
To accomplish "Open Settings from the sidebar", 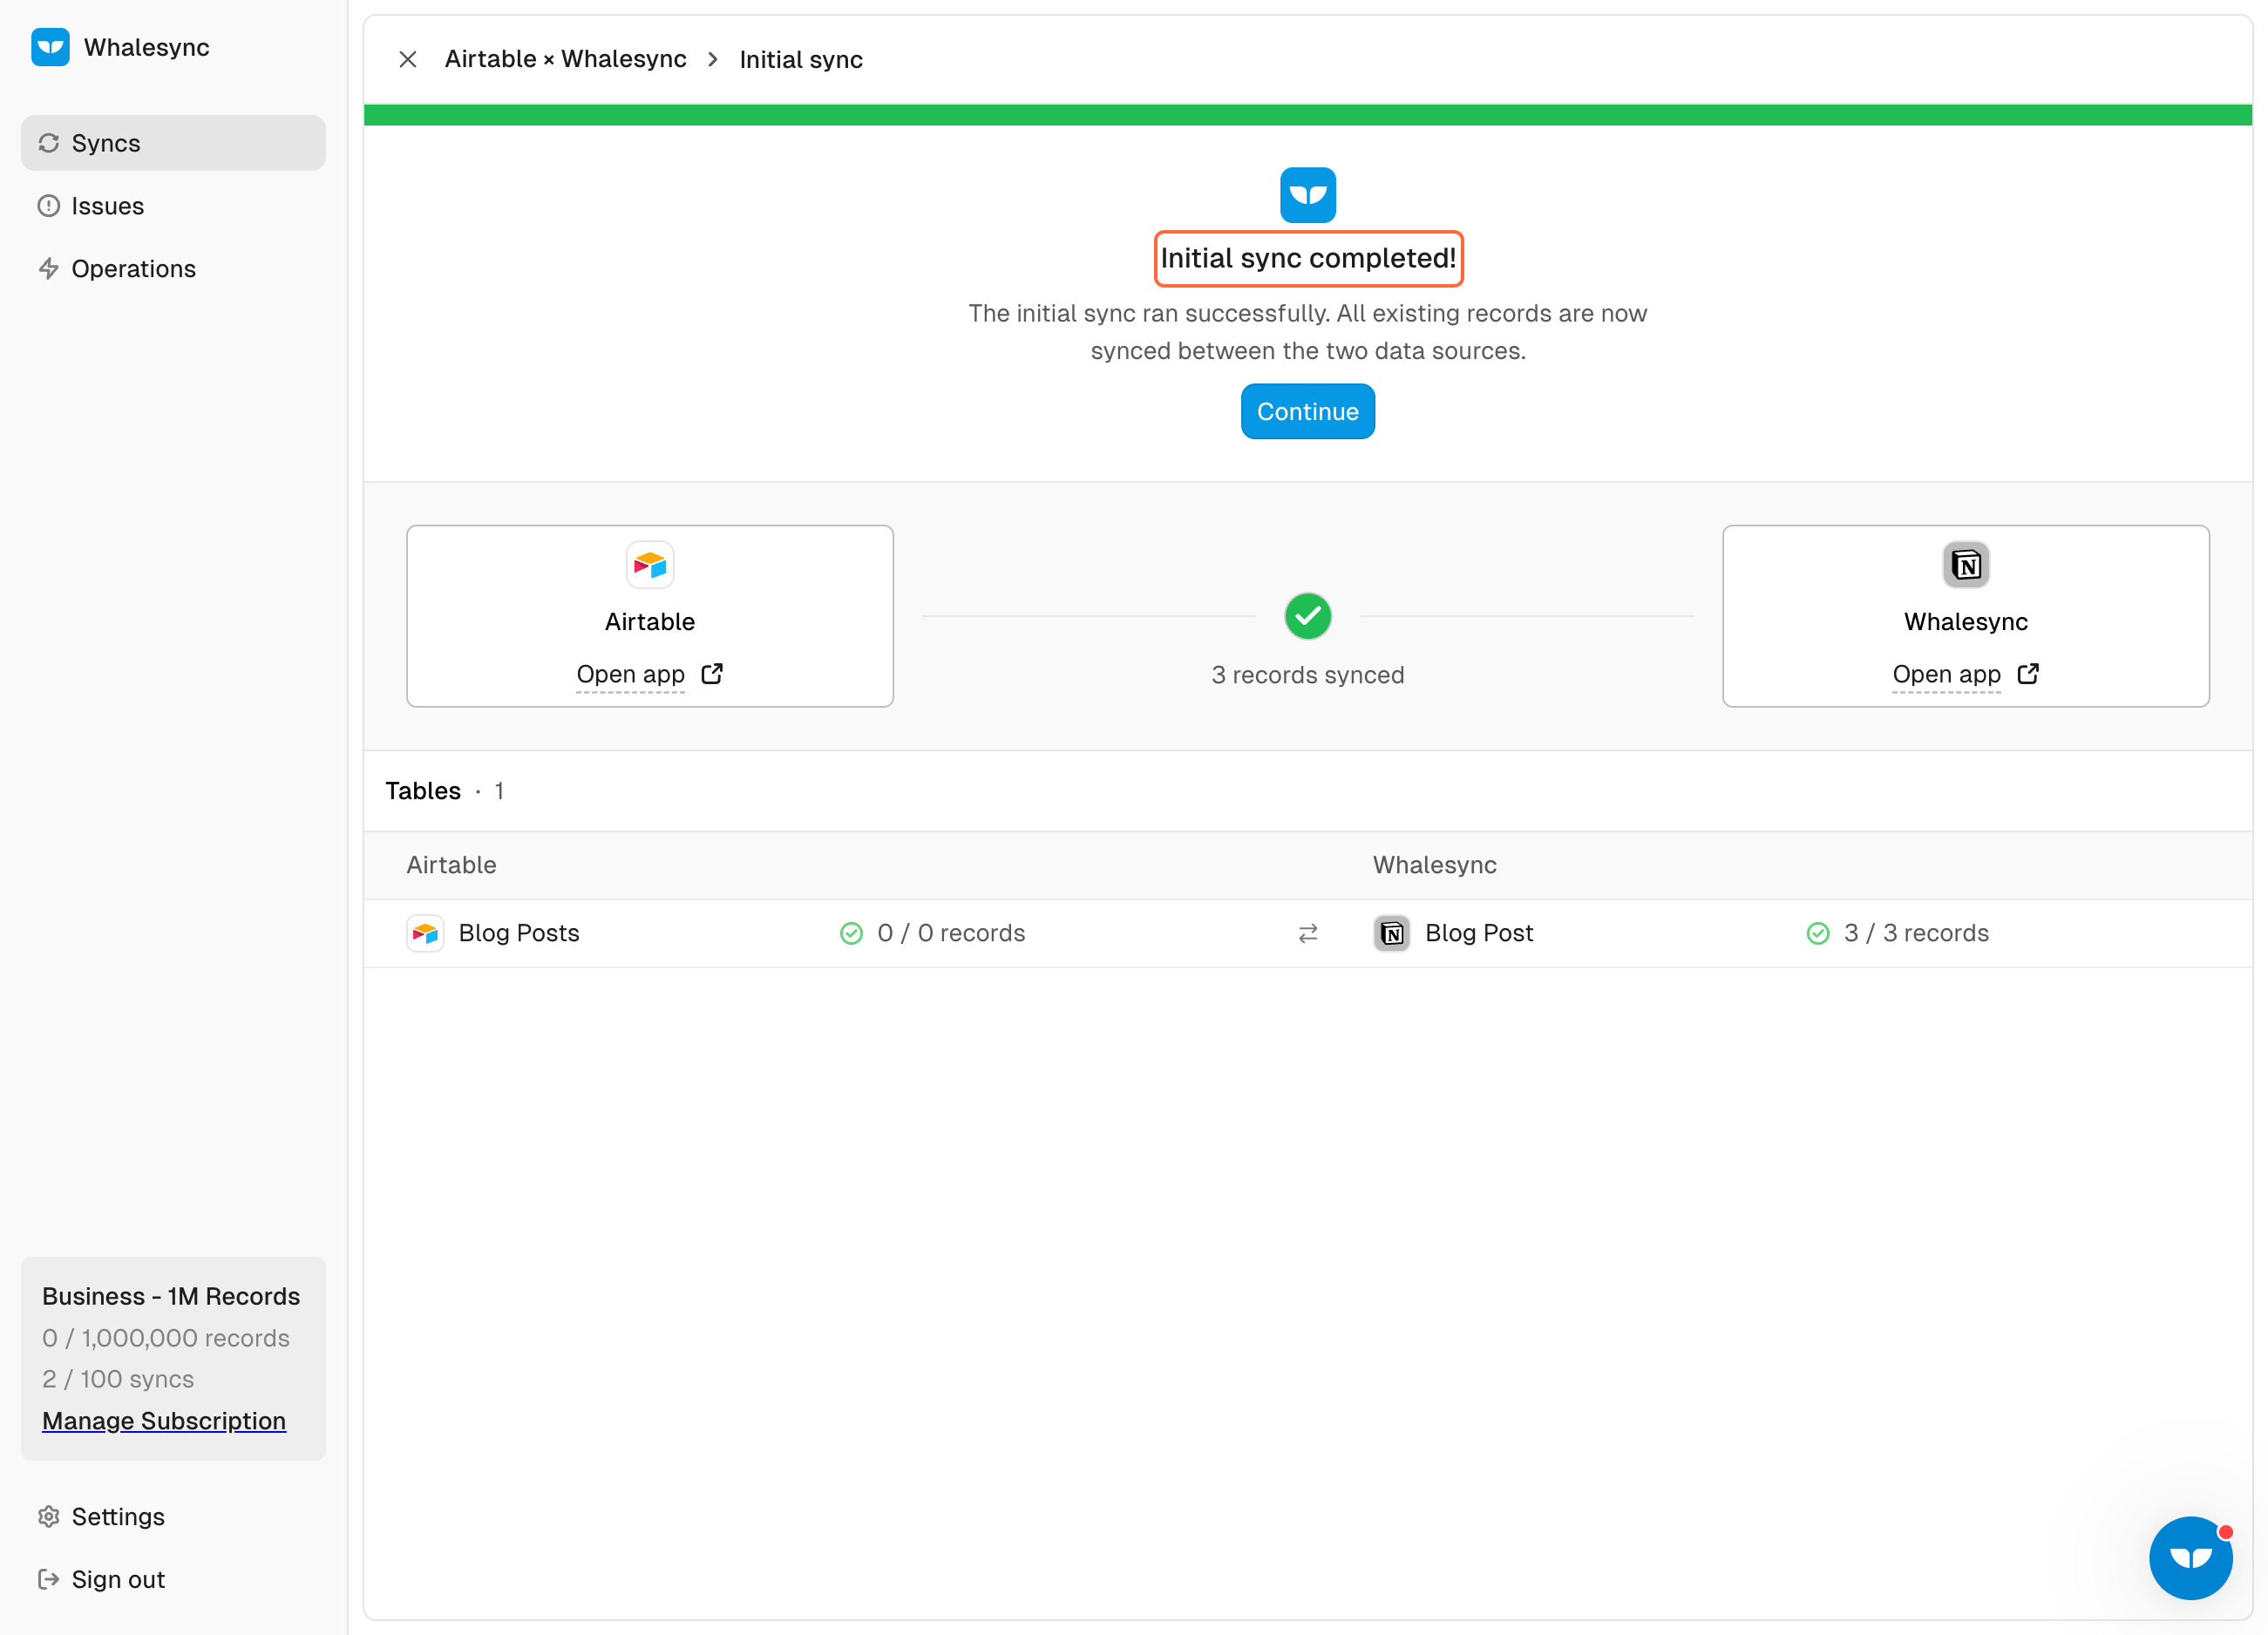I will pyautogui.click(x=173, y=1516).
